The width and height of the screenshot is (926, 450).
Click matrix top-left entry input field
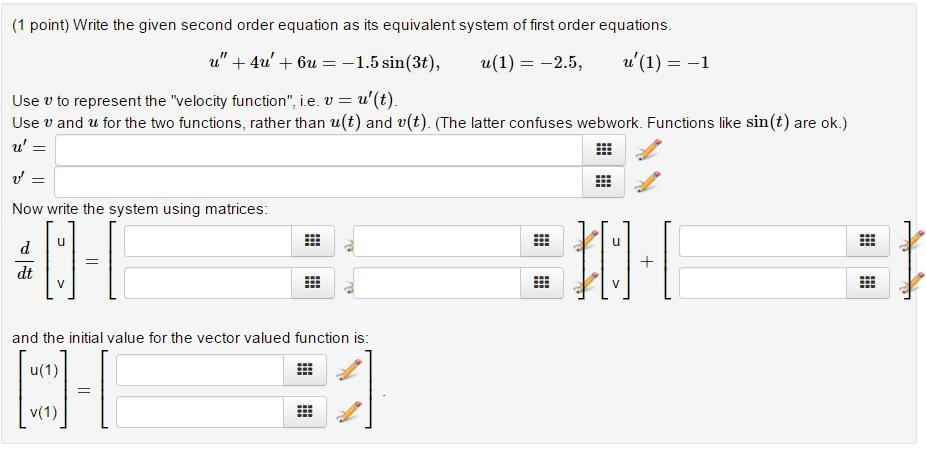(x=208, y=241)
